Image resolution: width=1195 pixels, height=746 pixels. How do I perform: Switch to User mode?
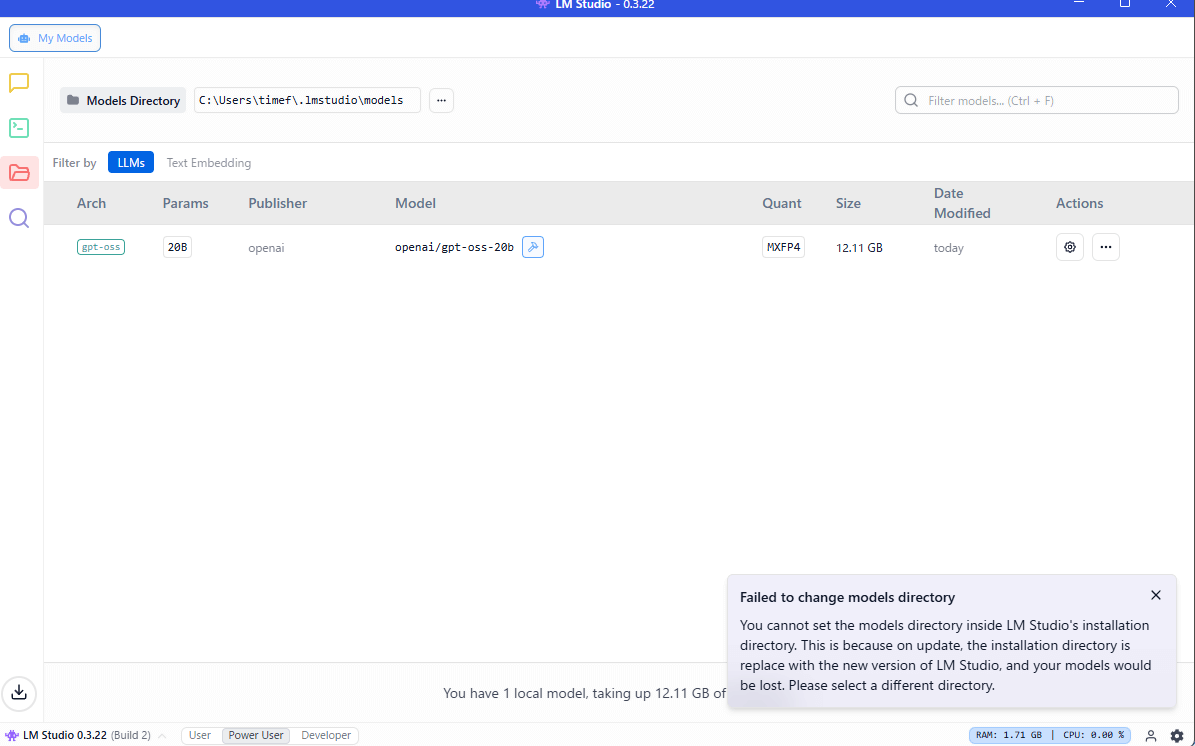[200, 735]
